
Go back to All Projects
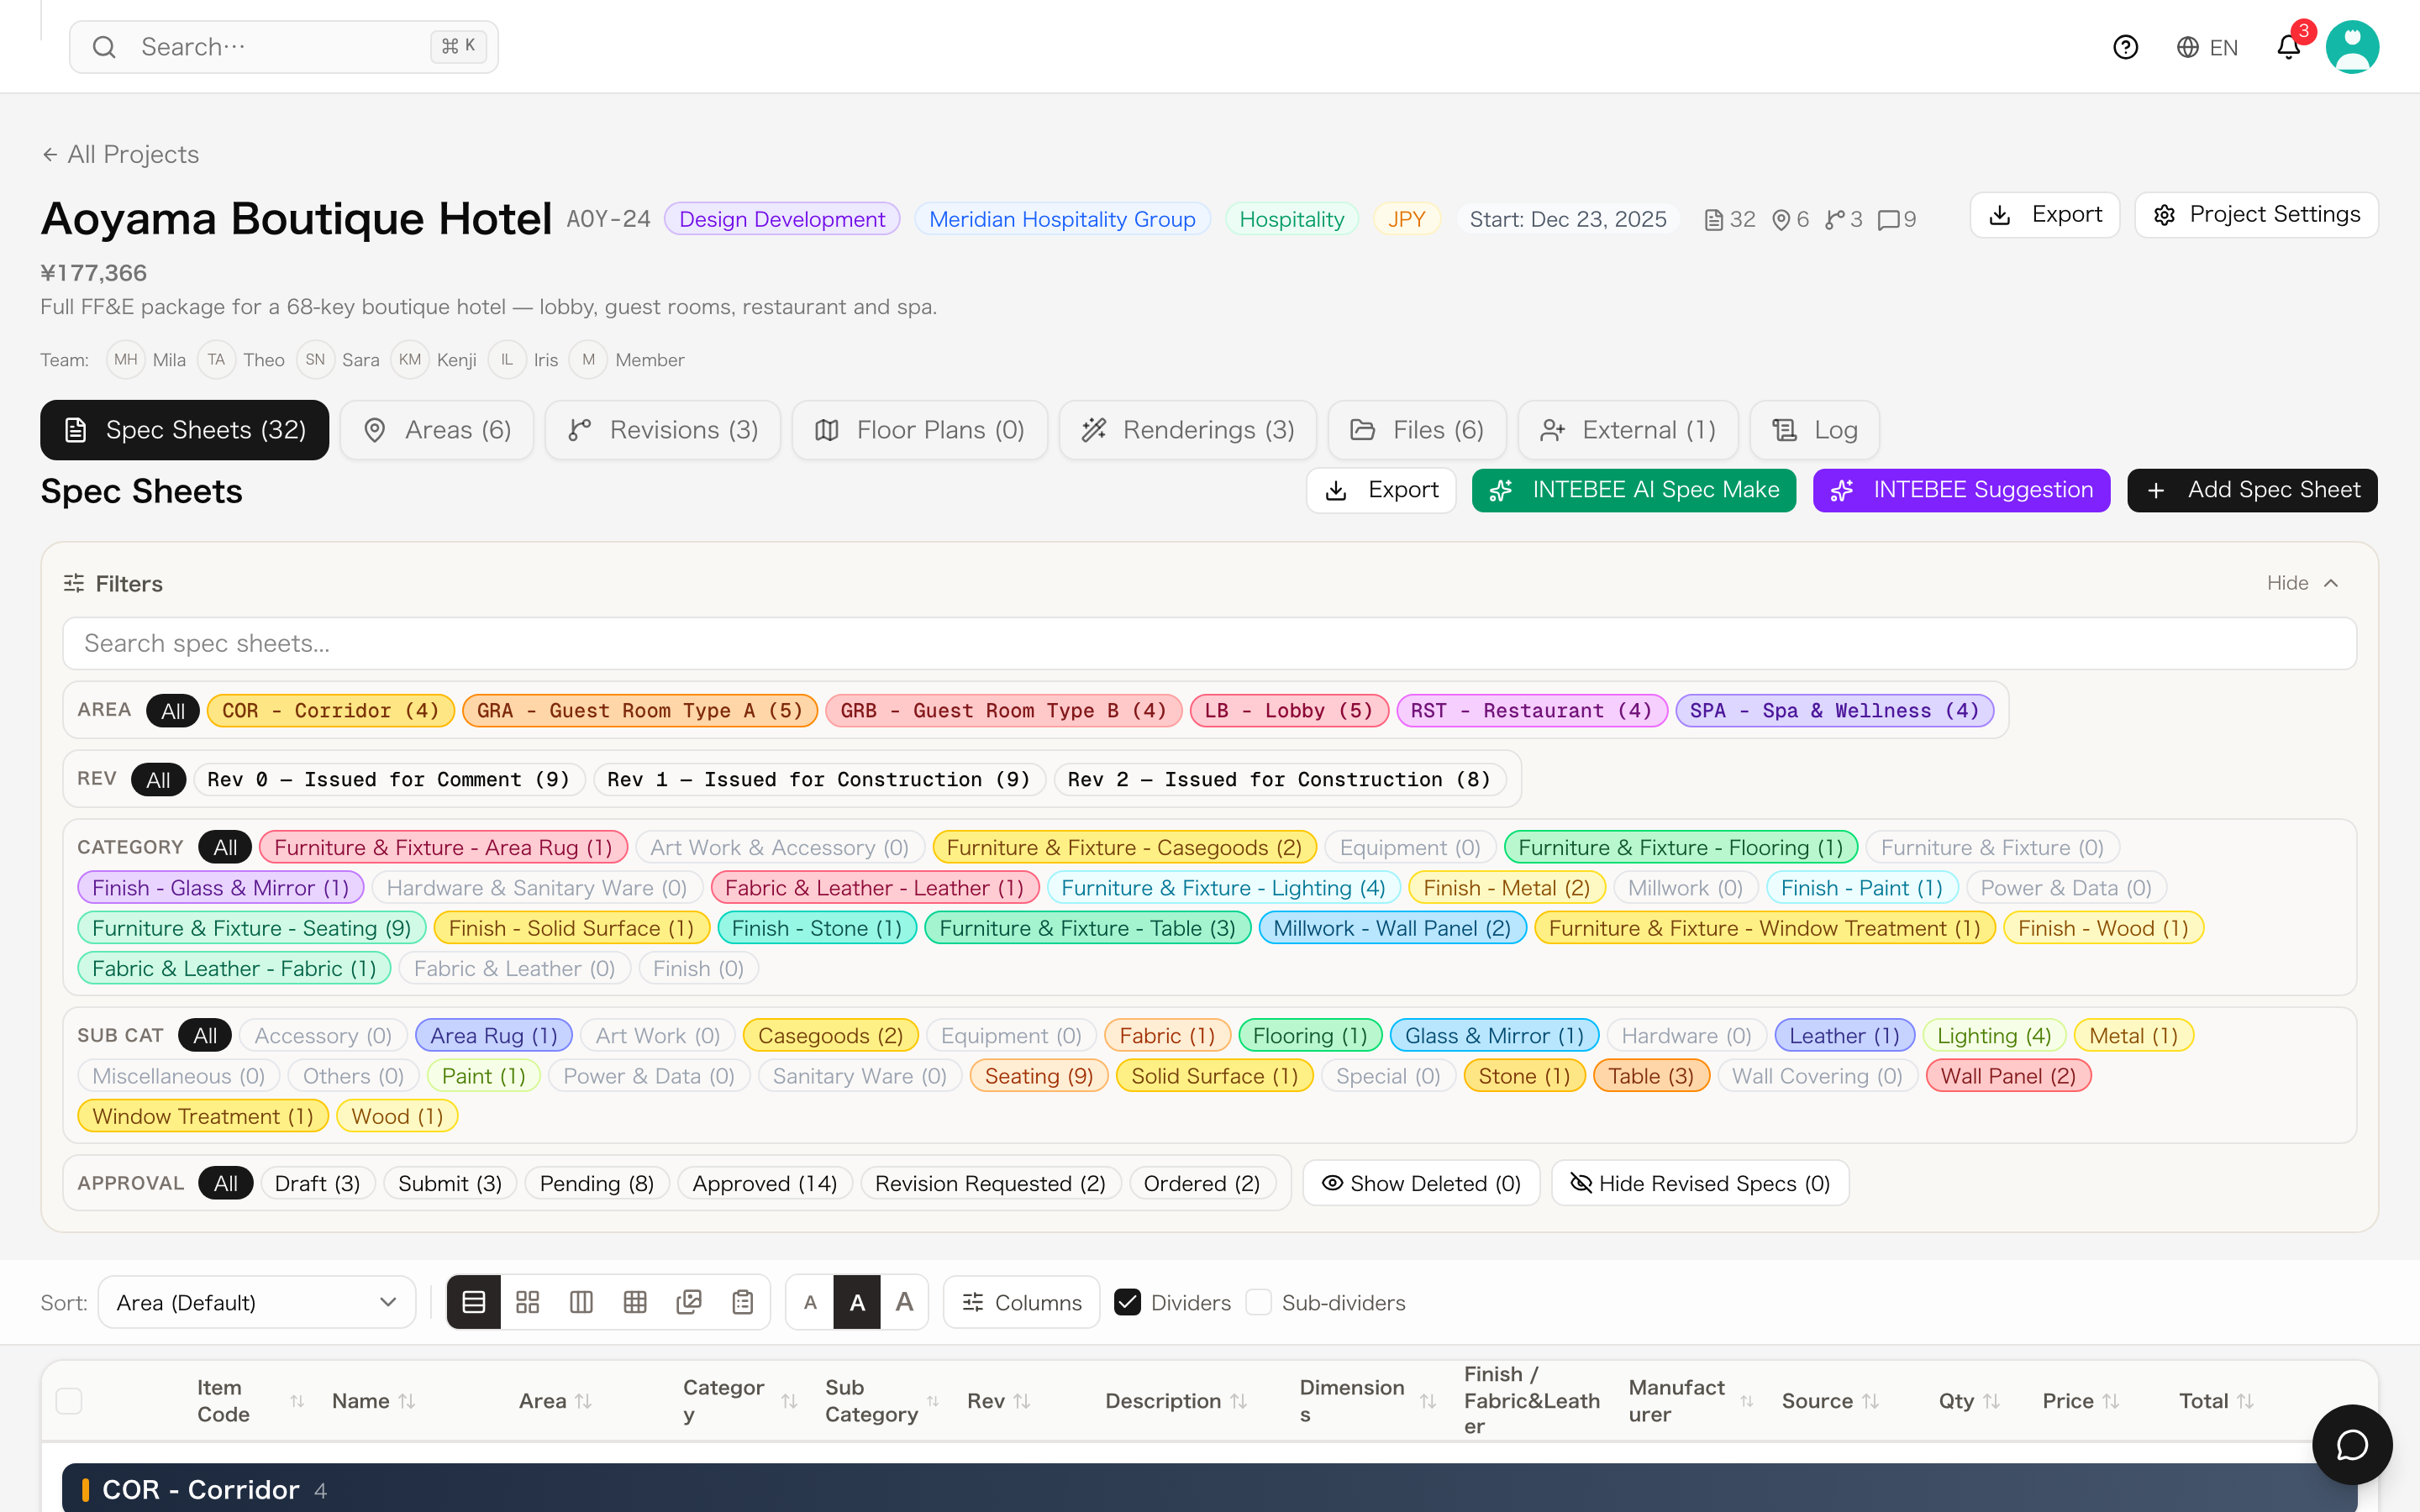click(120, 154)
